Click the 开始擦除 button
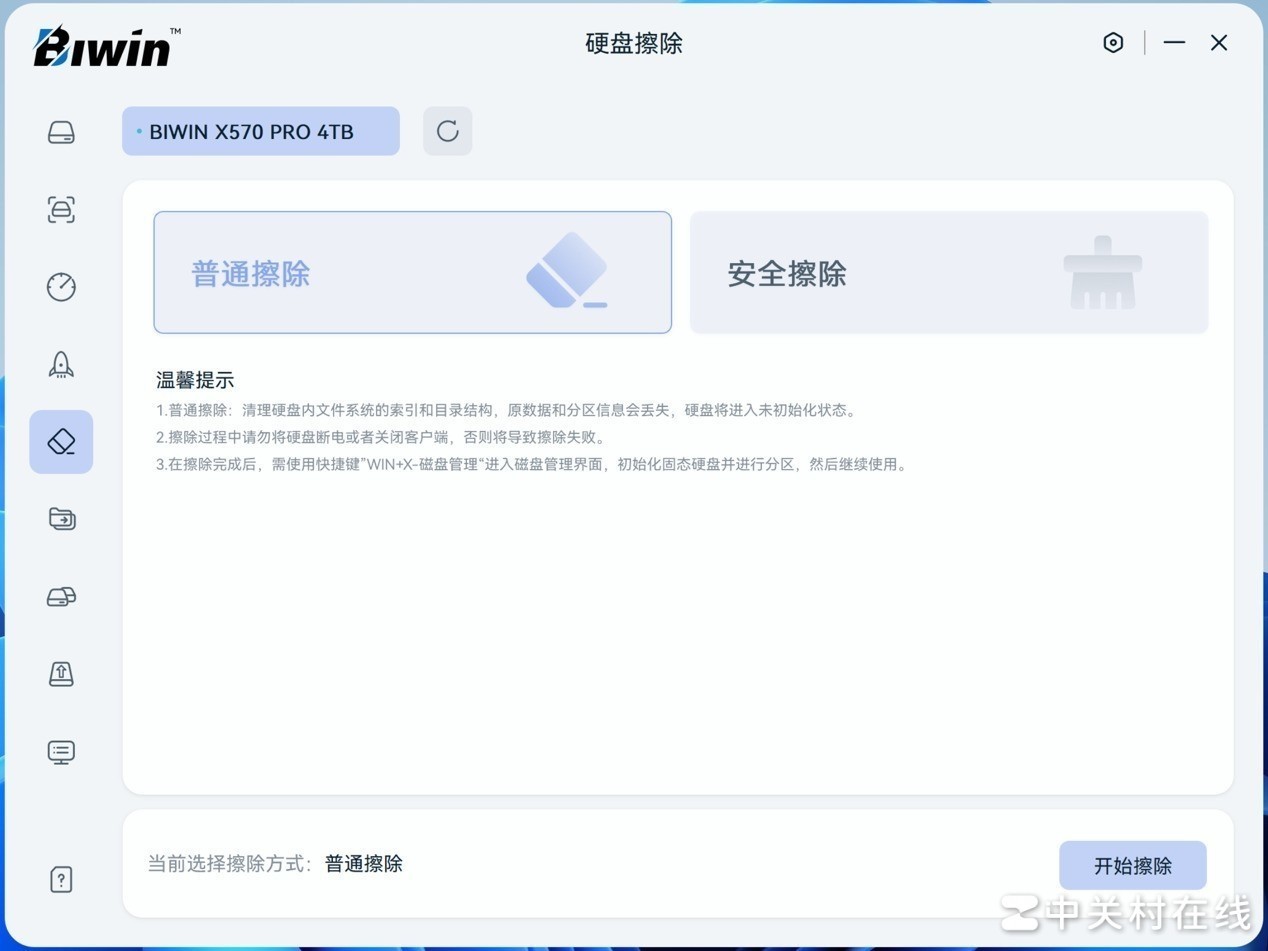Viewport: 1268px width, 951px height. coord(1133,866)
